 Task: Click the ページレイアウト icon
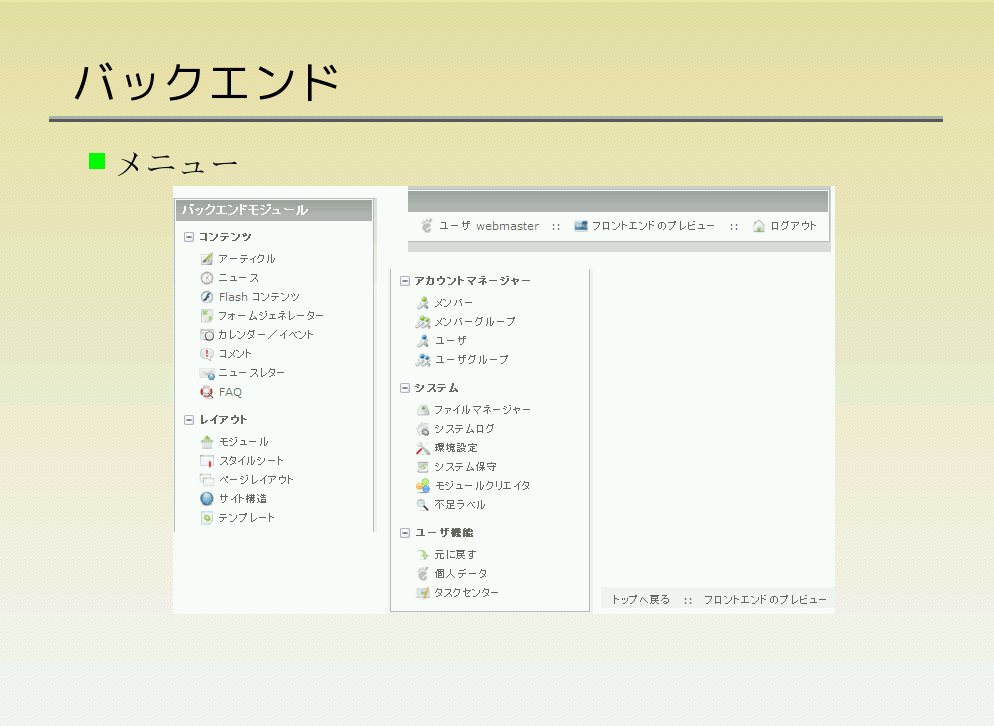click(207, 480)
